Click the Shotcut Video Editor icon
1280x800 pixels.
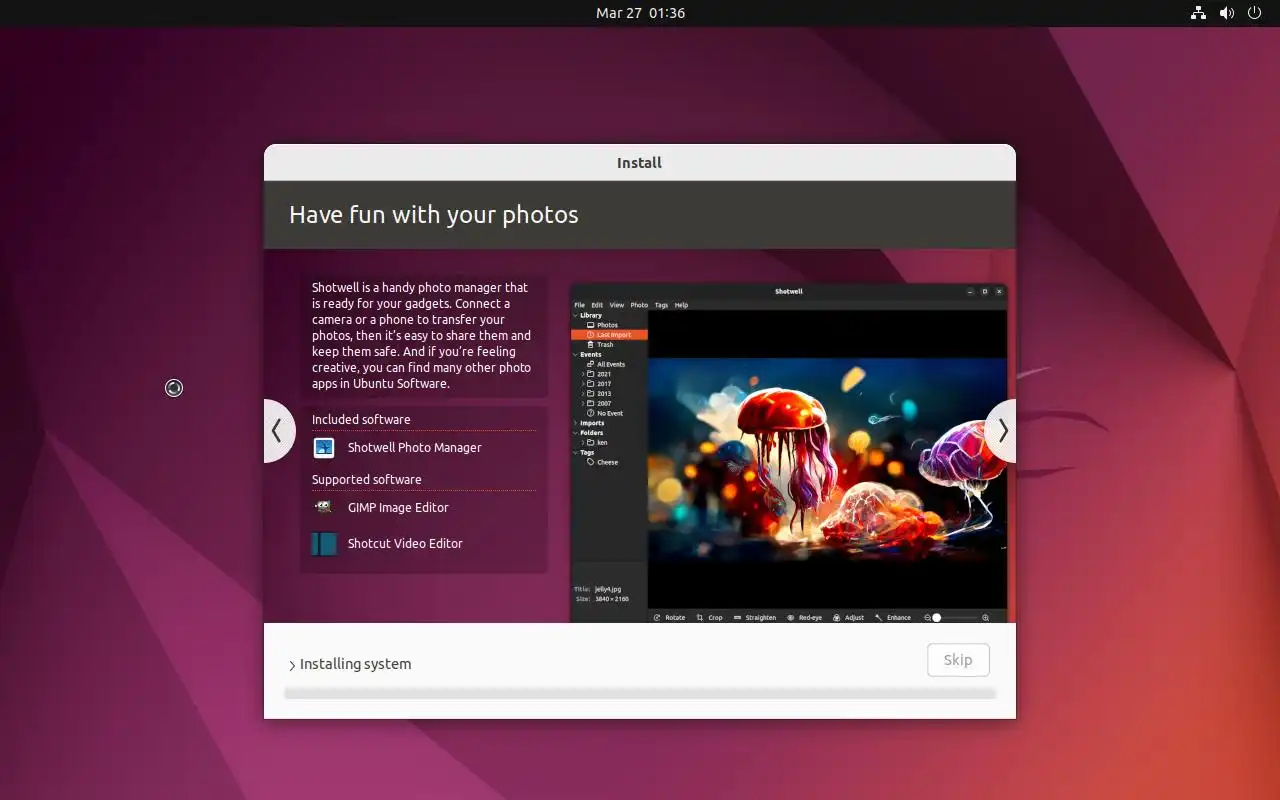coord(324,544)
